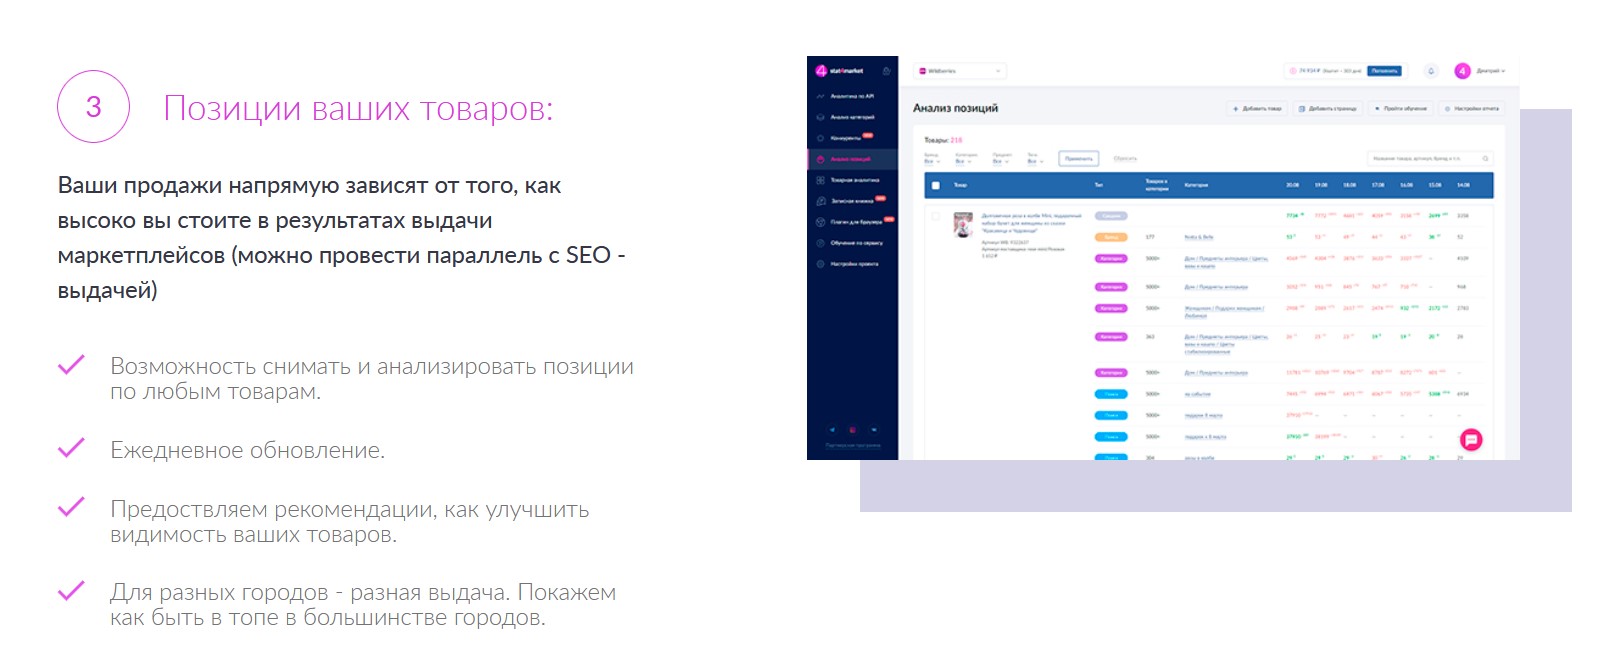Click the stat4market logo icon
This screenshot has width=1620, height=659.
(822, 71)
